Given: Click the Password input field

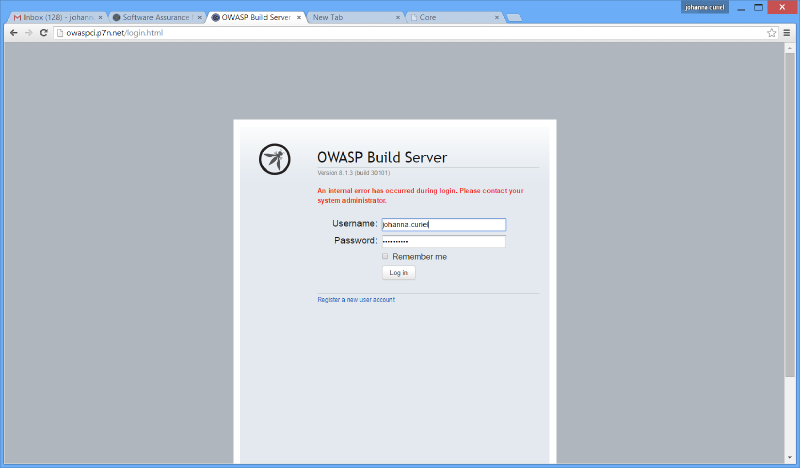Looking at the screenshot, I should 443,241.
